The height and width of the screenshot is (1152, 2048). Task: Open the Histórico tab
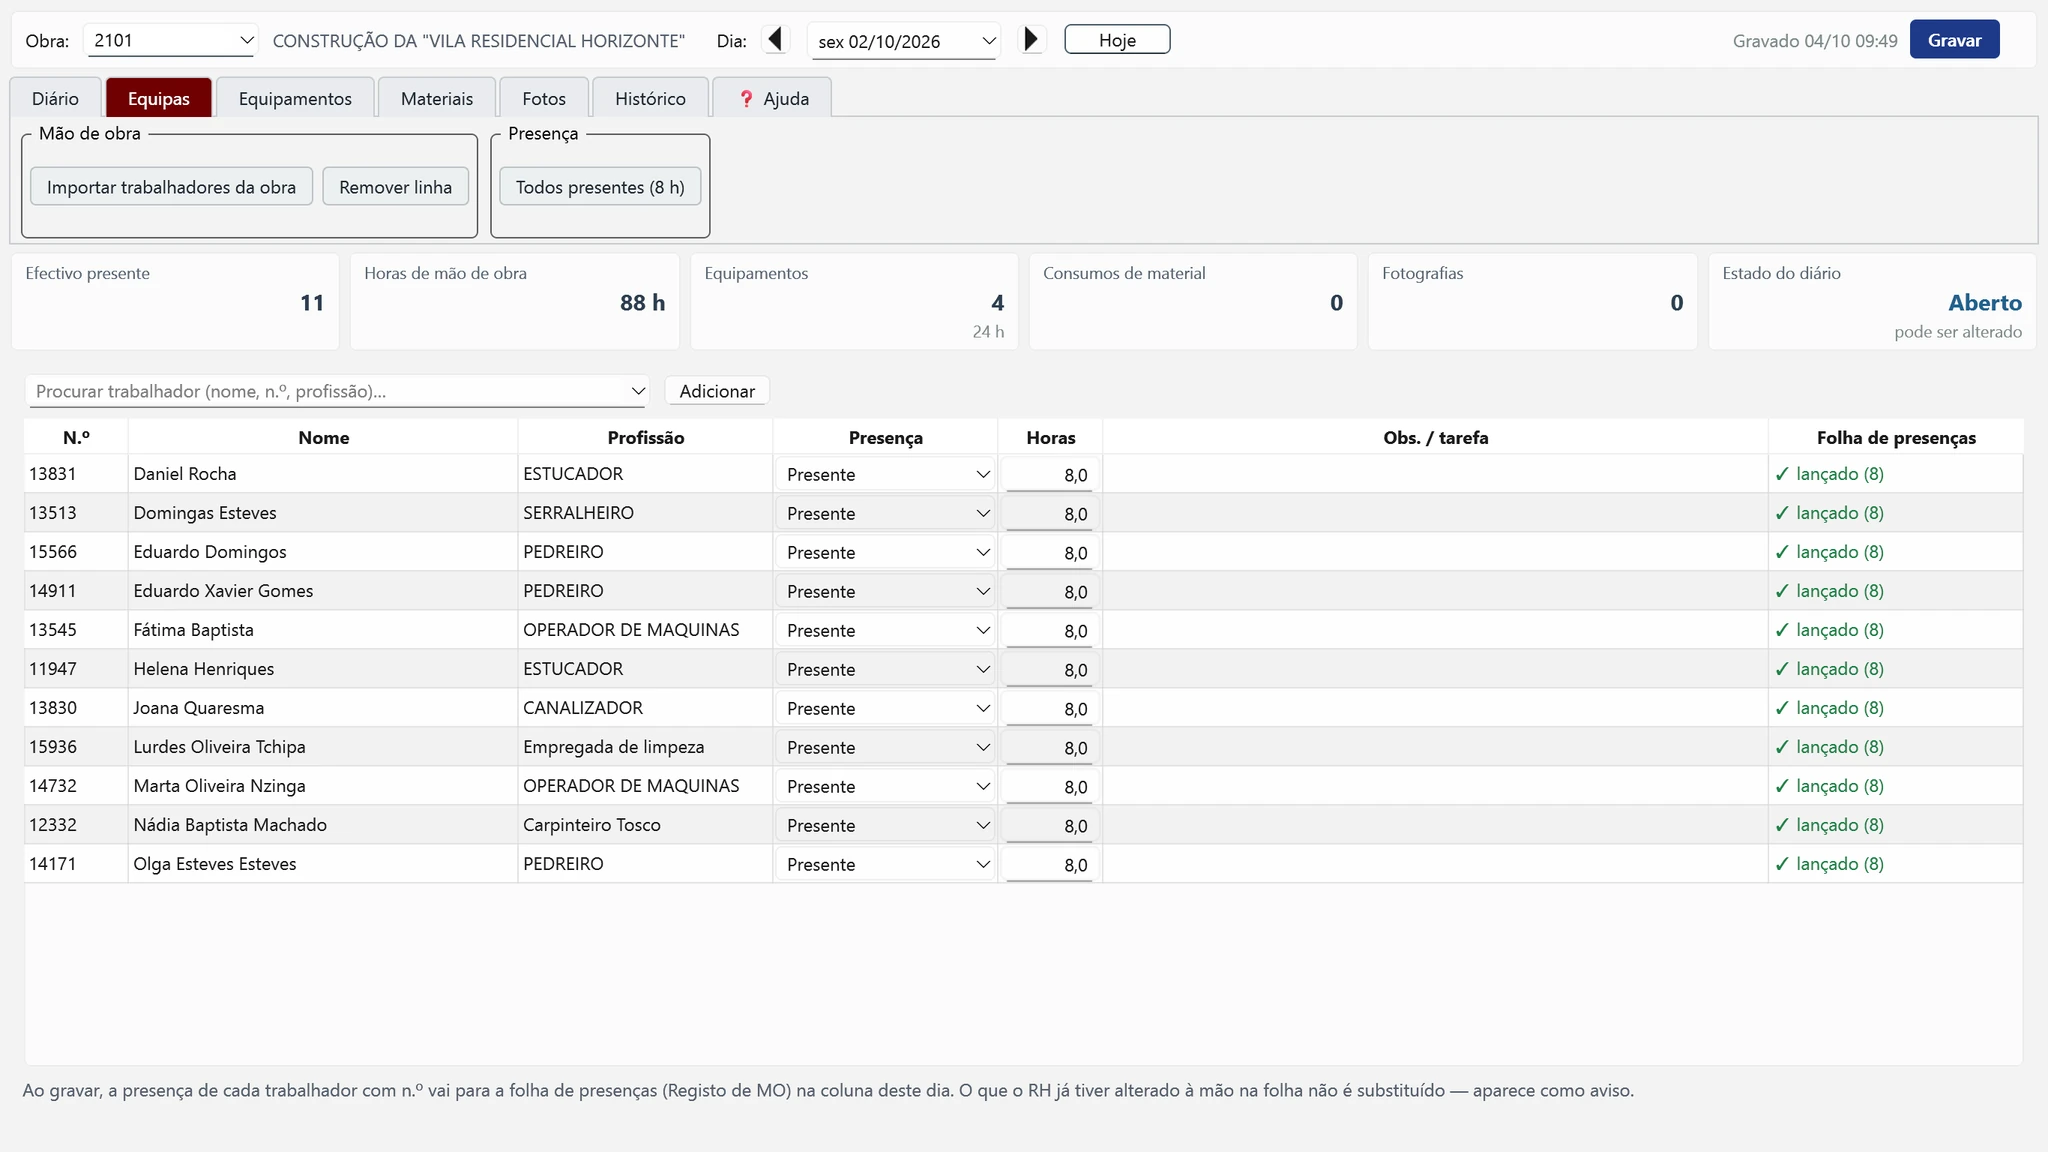tap(650, 98)
